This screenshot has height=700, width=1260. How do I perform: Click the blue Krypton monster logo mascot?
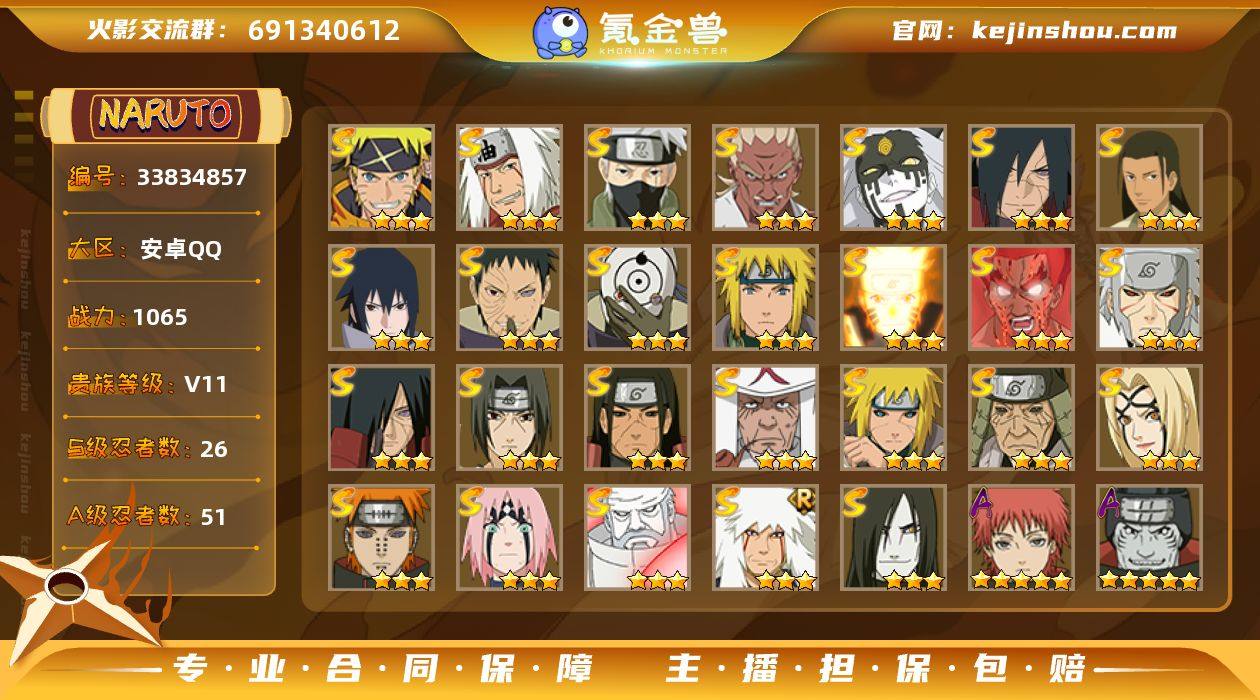click(x=559, y=32)
